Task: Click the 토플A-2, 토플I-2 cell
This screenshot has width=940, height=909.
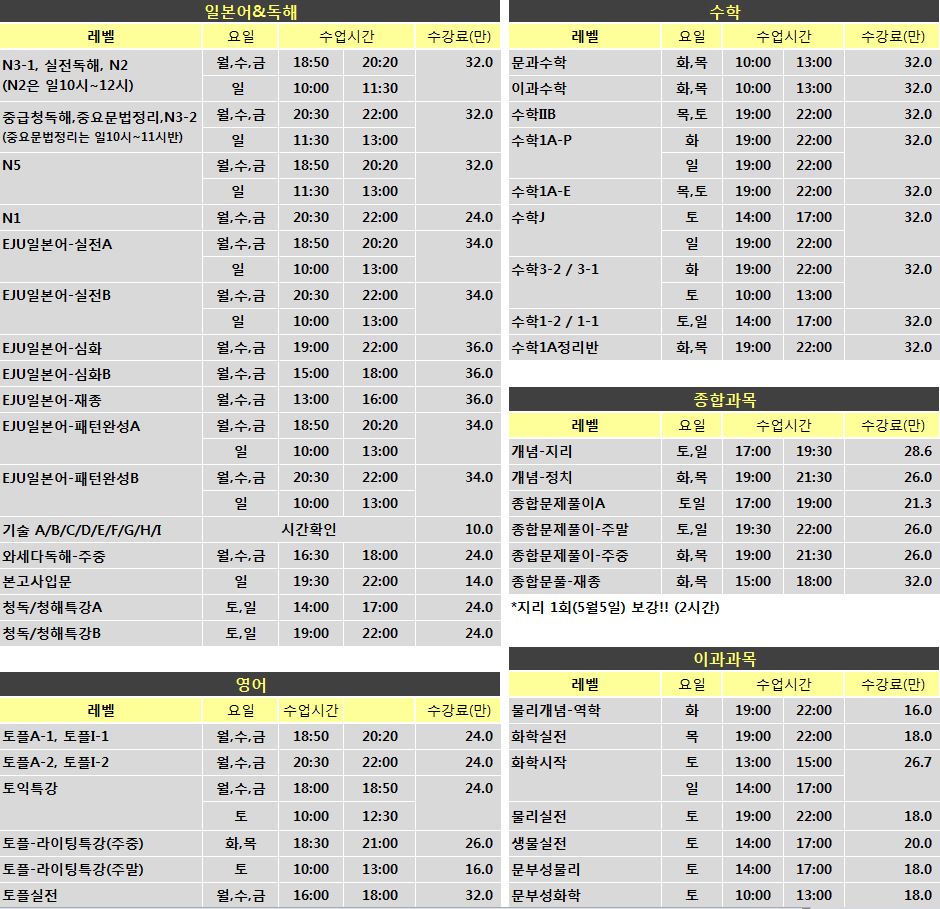Action: [101, 762]
